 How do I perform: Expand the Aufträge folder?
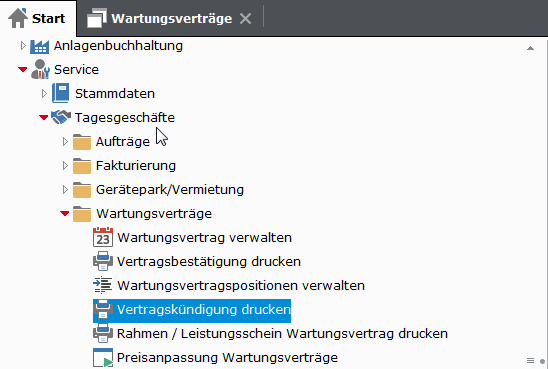(x=65, y=141)
